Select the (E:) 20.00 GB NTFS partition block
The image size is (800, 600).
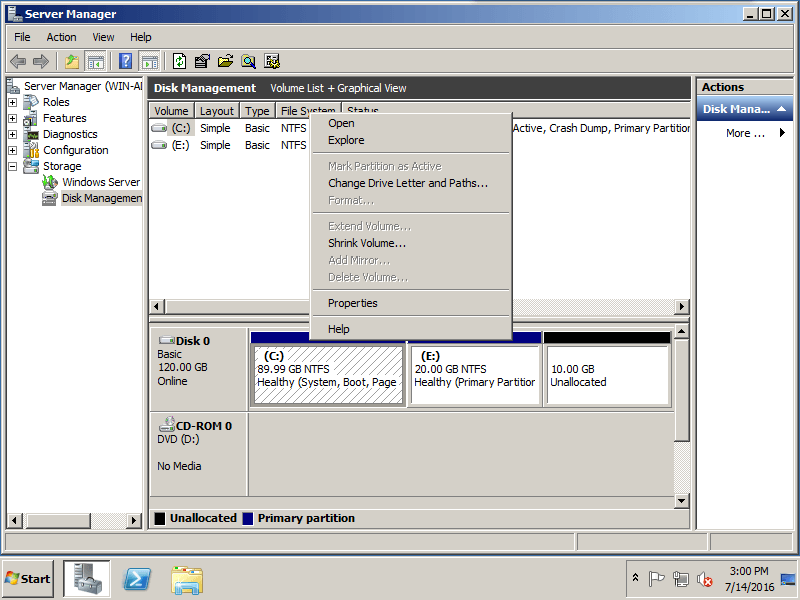(475, 375)
